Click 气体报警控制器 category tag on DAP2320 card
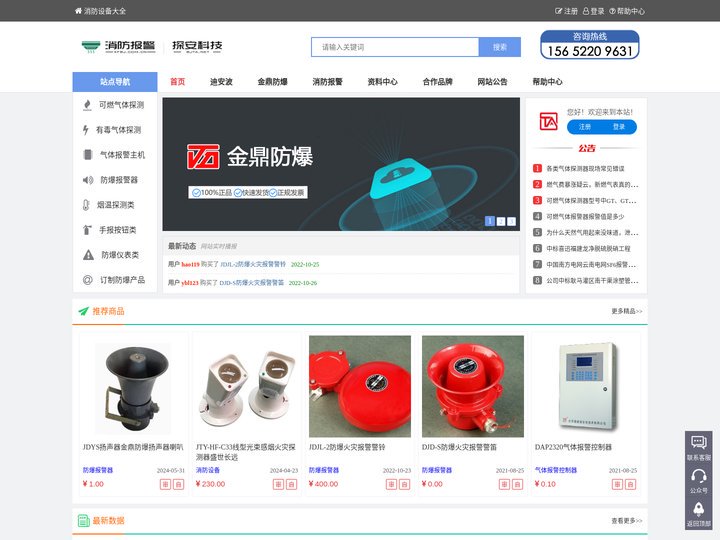 point(556,470)
